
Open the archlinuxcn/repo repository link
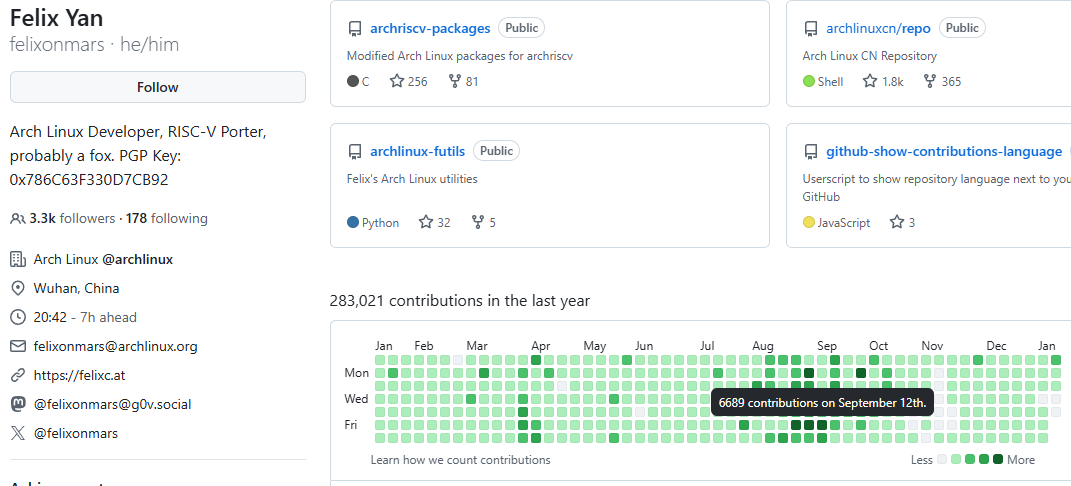click(x=878, y=29)
